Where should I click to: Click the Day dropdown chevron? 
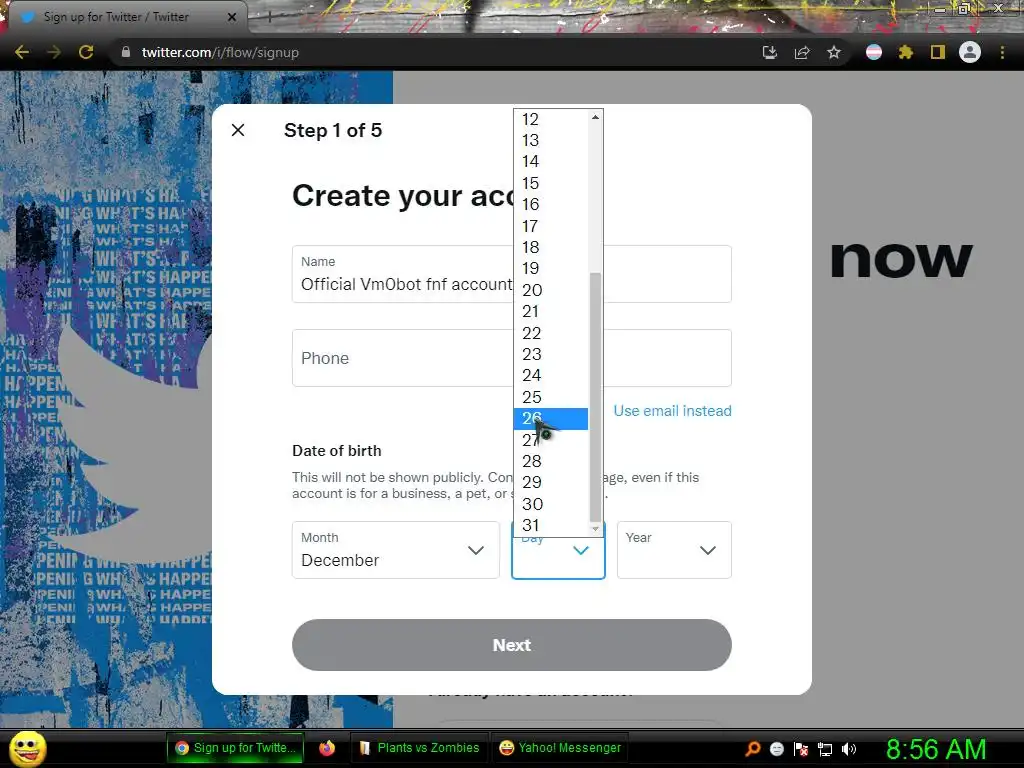click(581, 551)
